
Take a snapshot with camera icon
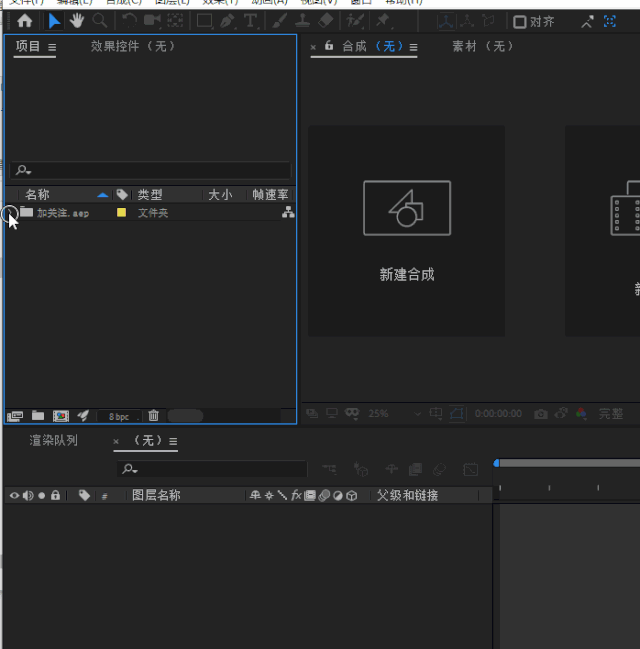(x=541, y=413)
